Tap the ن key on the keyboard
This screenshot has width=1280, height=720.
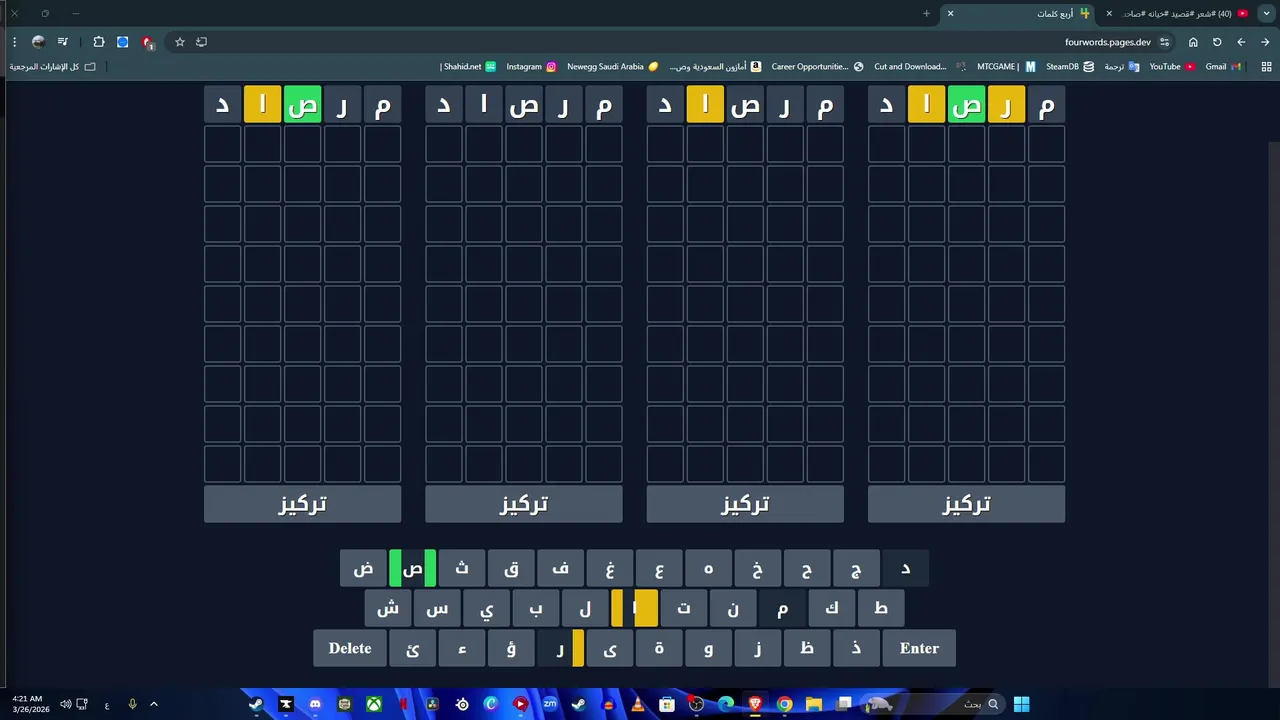coord(733,608)
